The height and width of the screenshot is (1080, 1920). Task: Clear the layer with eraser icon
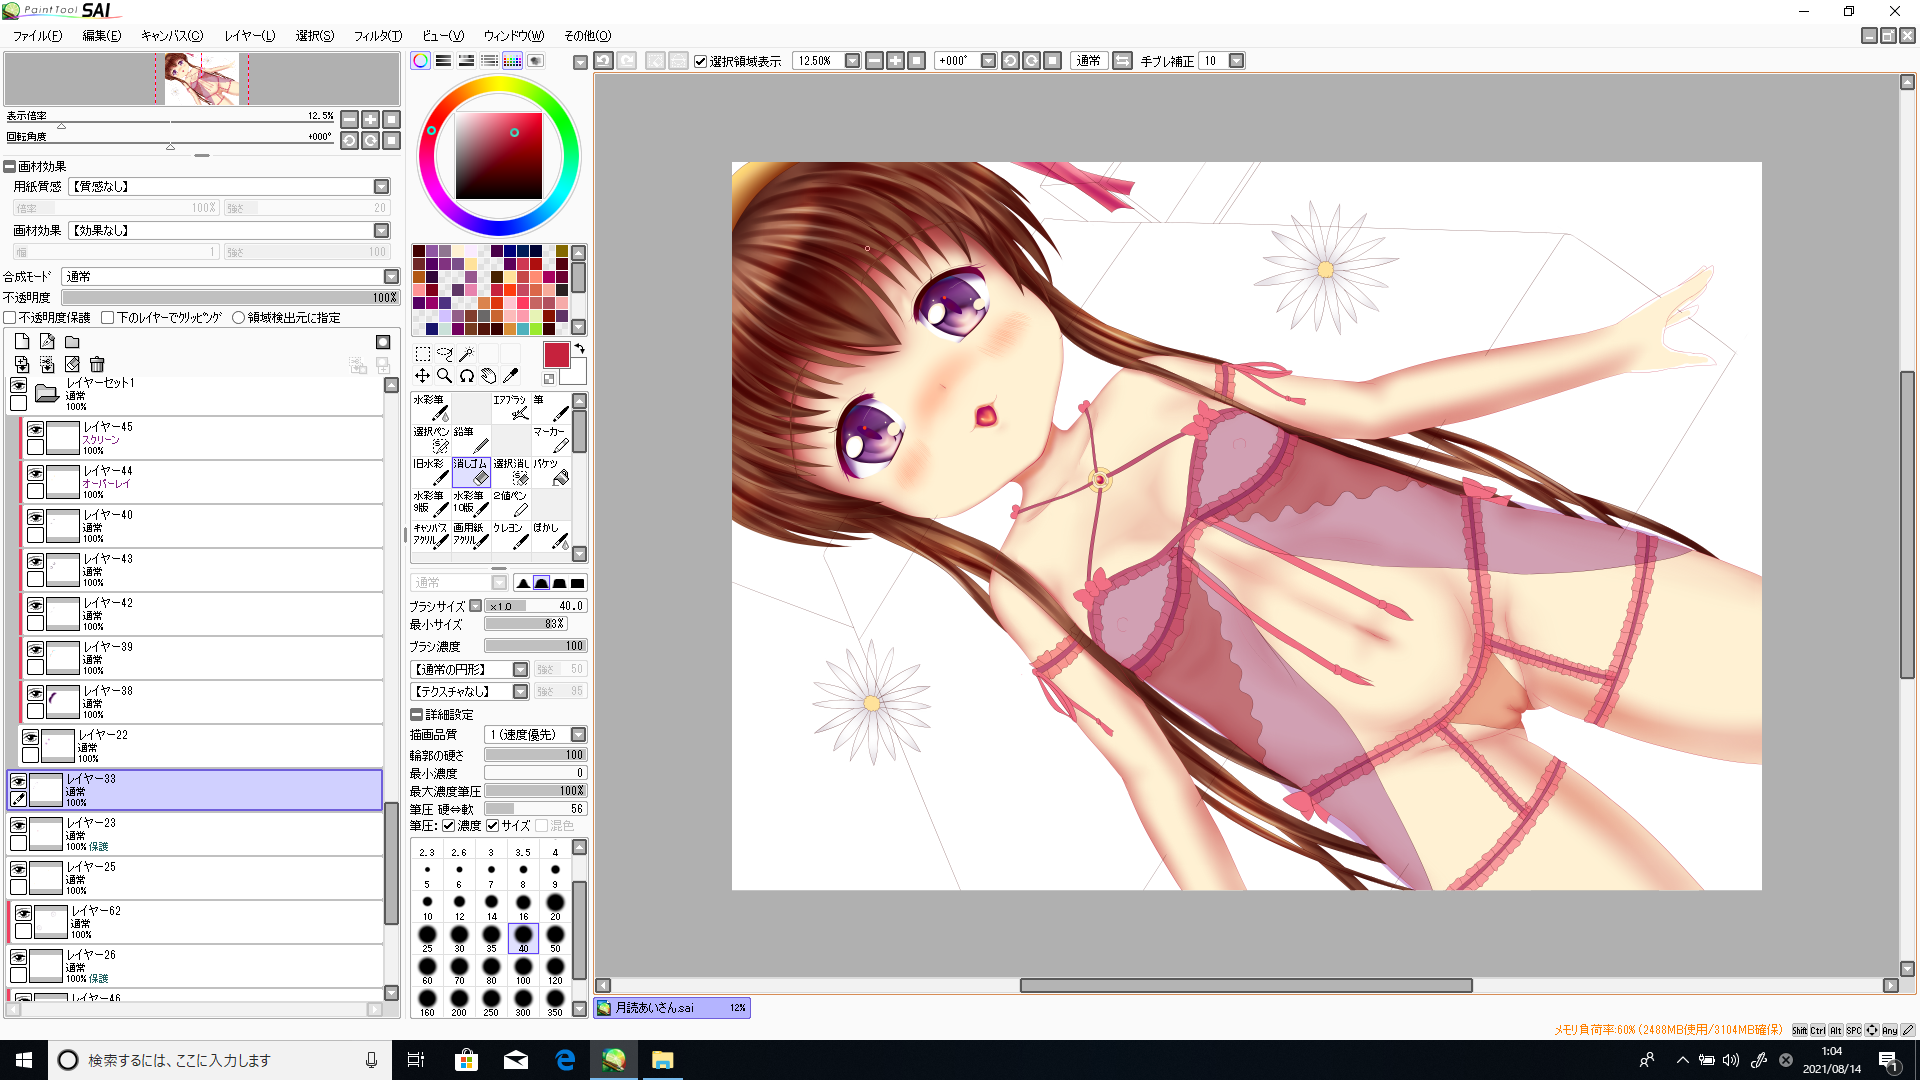(x=72, y=365)
